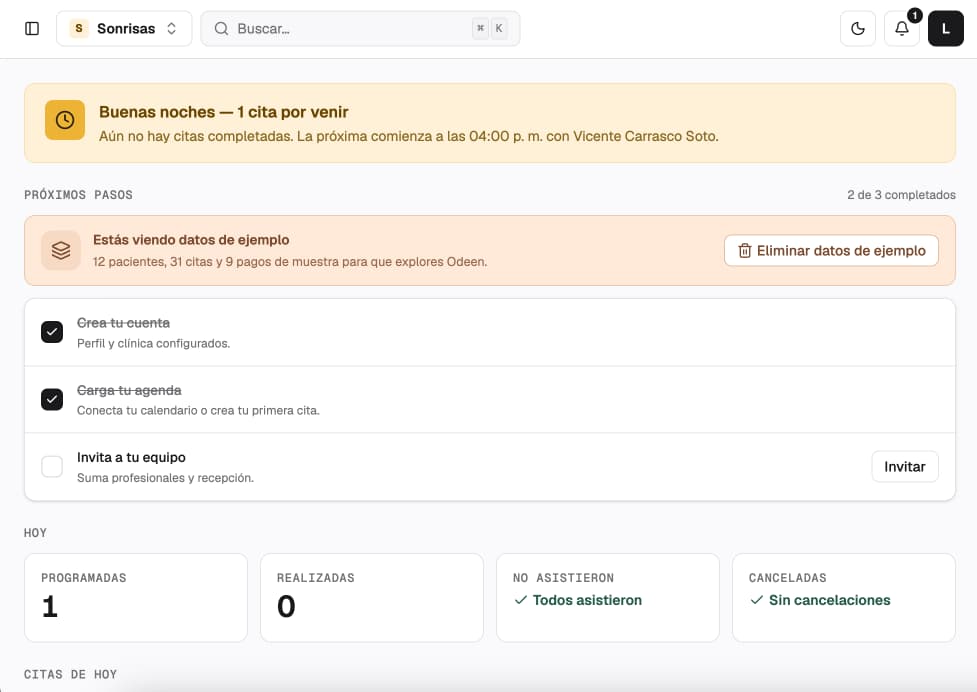Image resolution: width=977 pixels, height=692 pixels.
Task: Click the ⌘ K shortcut hint
Action: [490, 29]
